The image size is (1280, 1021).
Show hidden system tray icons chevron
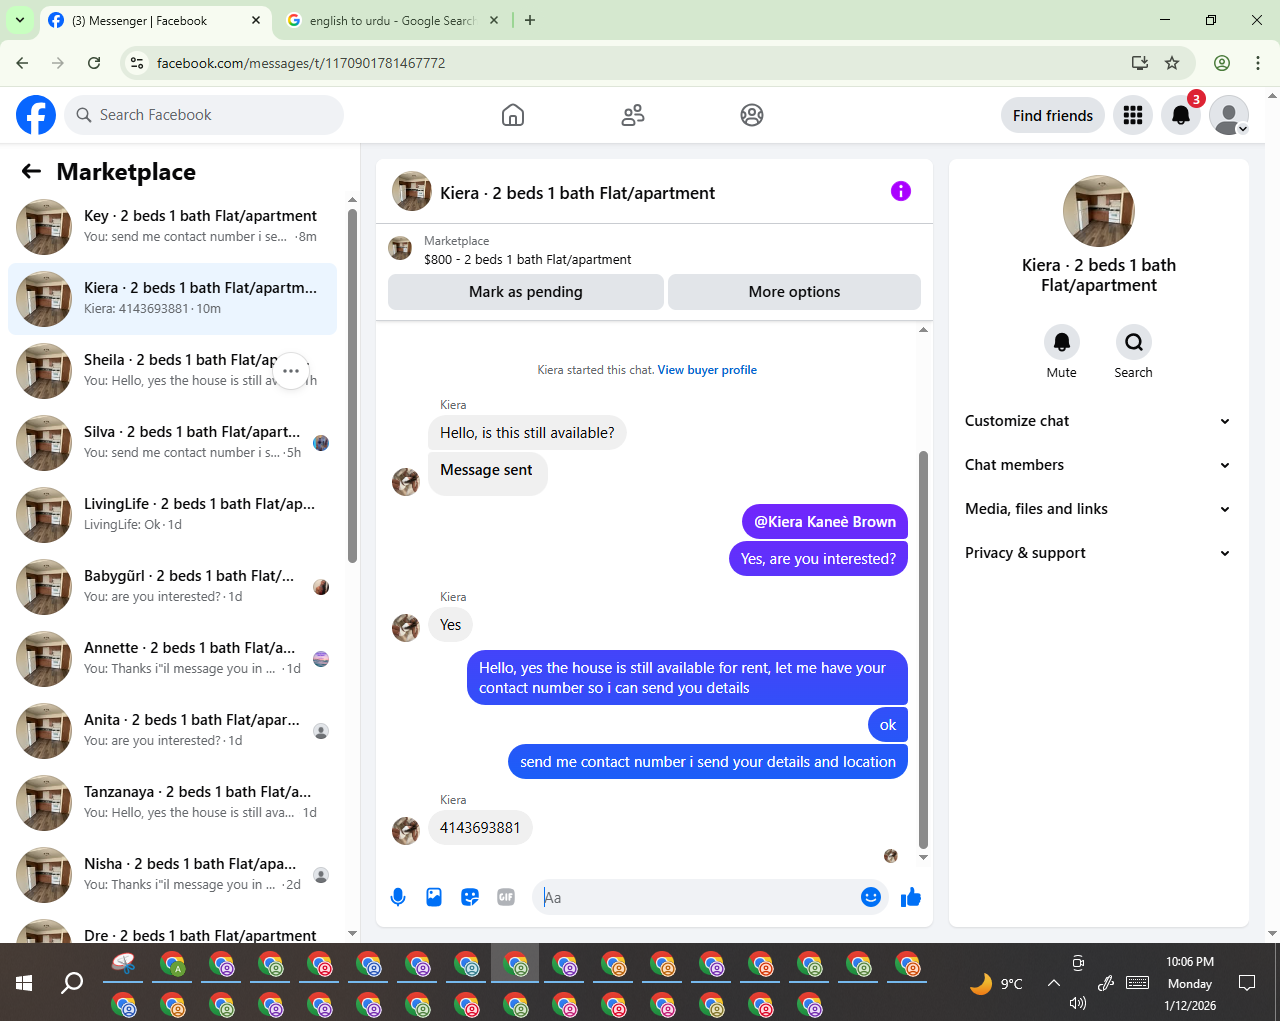click(x=1054, y=983)
